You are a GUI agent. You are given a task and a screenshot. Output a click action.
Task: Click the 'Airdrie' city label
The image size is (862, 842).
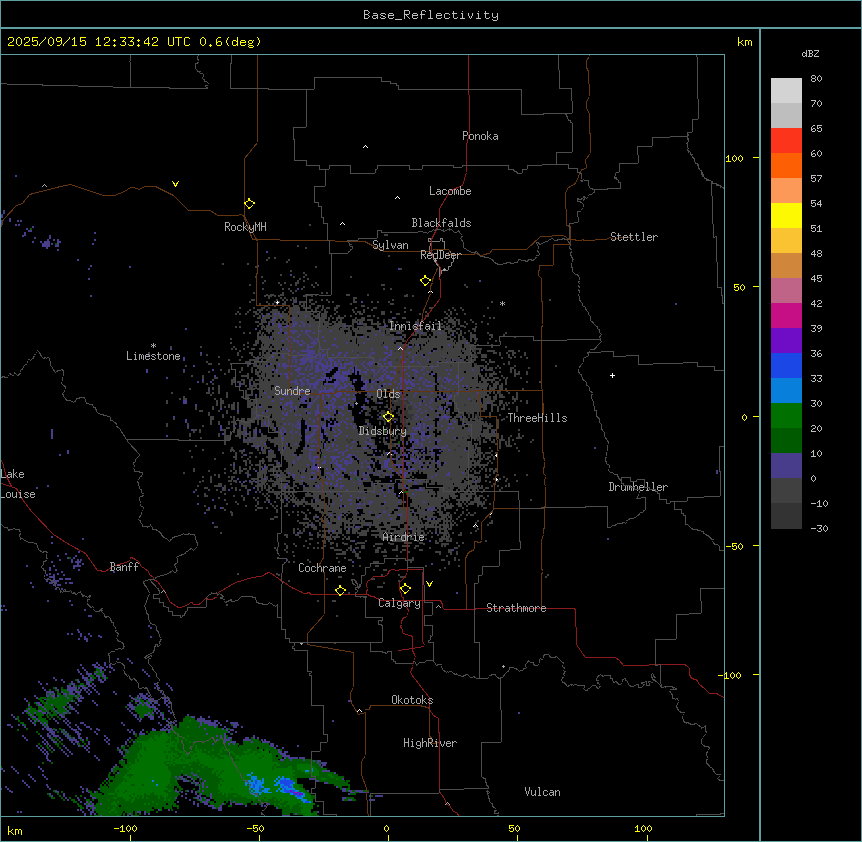point(404,537)
